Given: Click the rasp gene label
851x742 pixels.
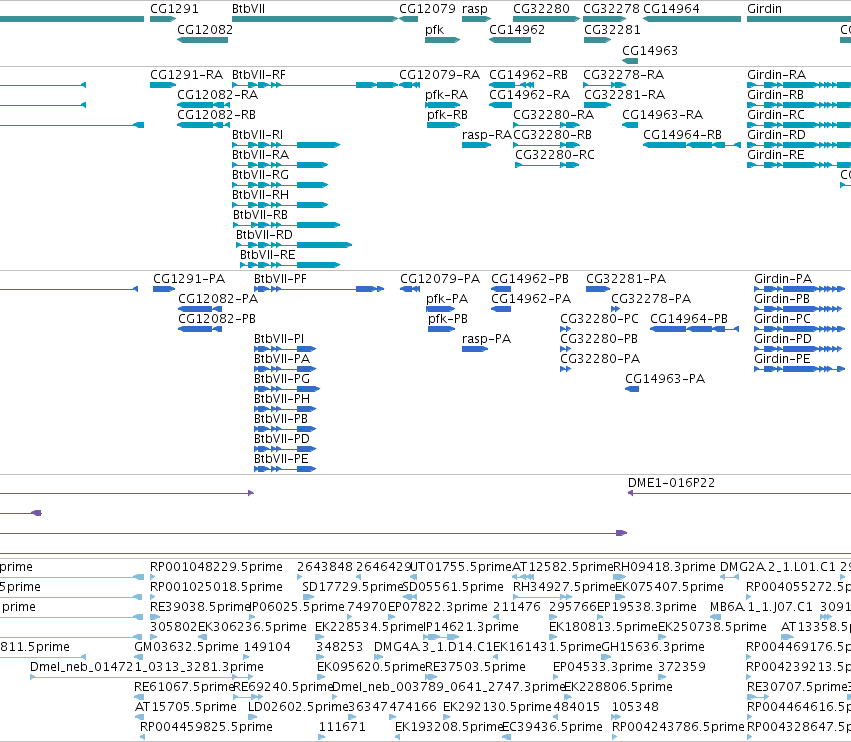Looking at the screenshot, I should coord(475,9).
